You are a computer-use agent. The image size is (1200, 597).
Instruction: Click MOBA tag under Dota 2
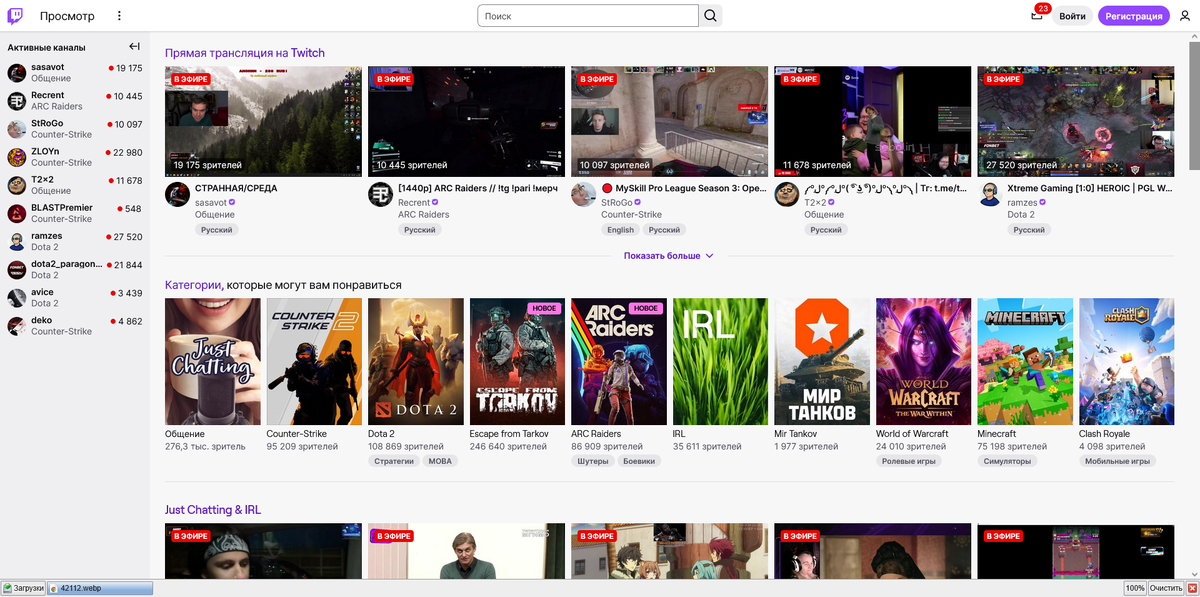coord(440,462)
